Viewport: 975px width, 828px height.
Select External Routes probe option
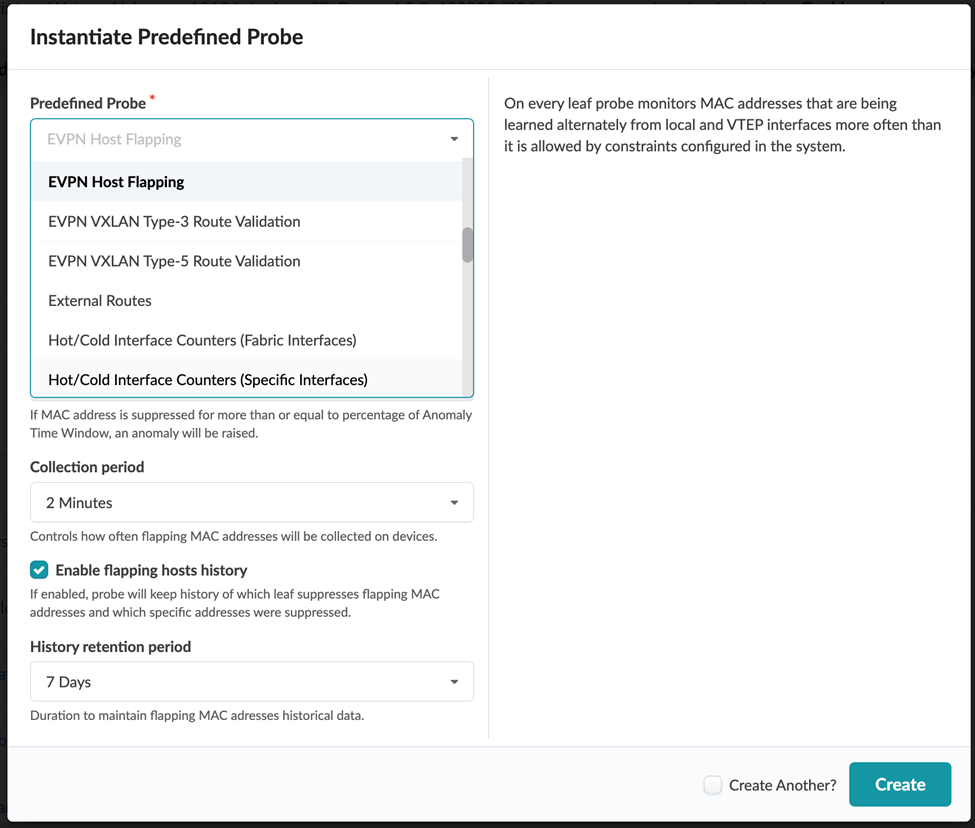(100, 300)
